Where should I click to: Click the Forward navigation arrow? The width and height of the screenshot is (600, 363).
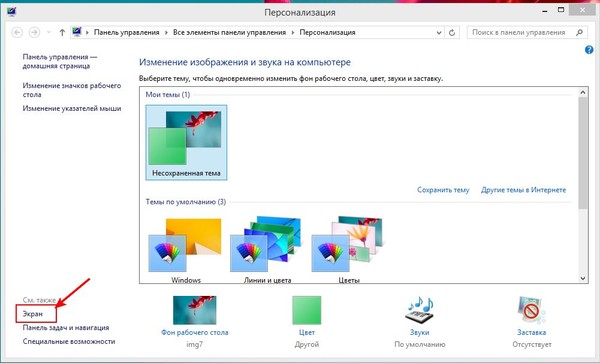pyautogui.click(x=34, y=33)
